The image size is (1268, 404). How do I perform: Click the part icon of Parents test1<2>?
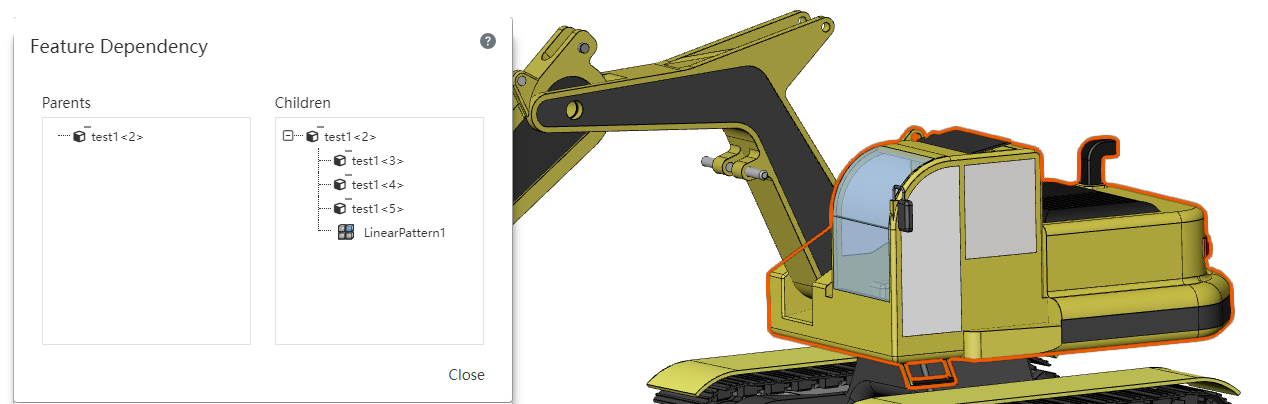79,136
